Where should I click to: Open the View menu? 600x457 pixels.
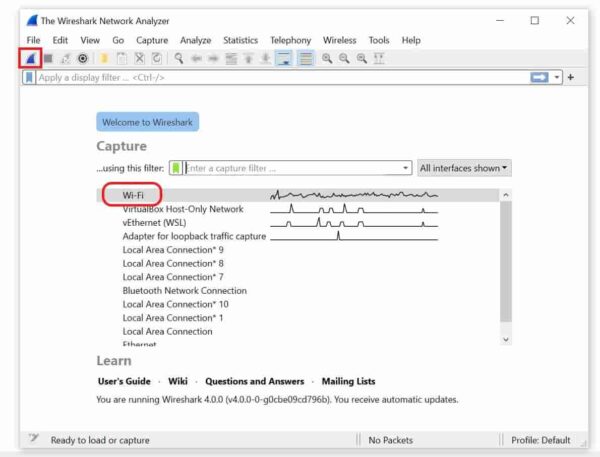[x=90, y=40]
